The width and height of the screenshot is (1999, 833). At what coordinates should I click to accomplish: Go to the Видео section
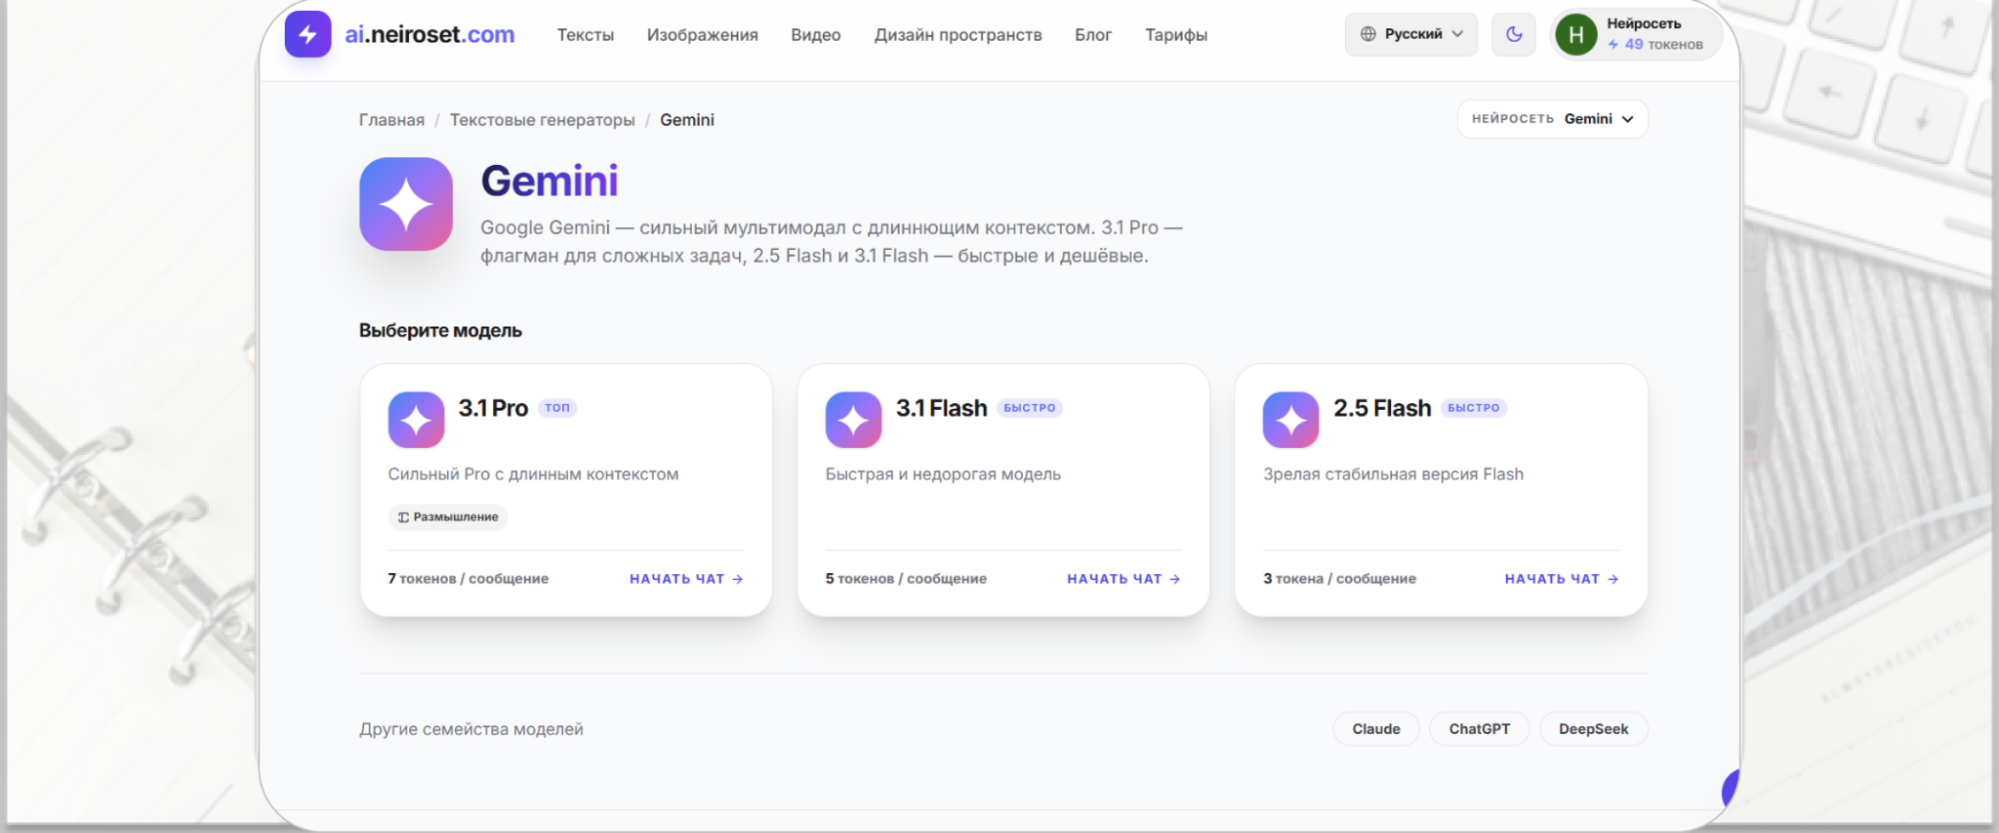click(816, 35)
